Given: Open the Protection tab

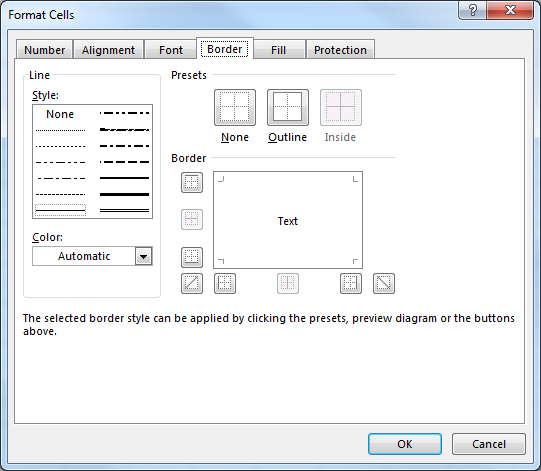Looking at the screenshot, I should pyautogui.click(x=340, y=50).
